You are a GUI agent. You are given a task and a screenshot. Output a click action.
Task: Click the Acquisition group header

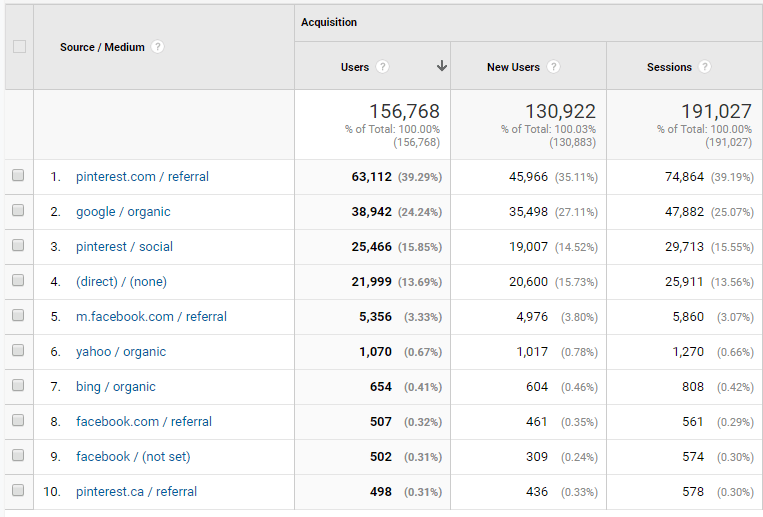(329, 22)
